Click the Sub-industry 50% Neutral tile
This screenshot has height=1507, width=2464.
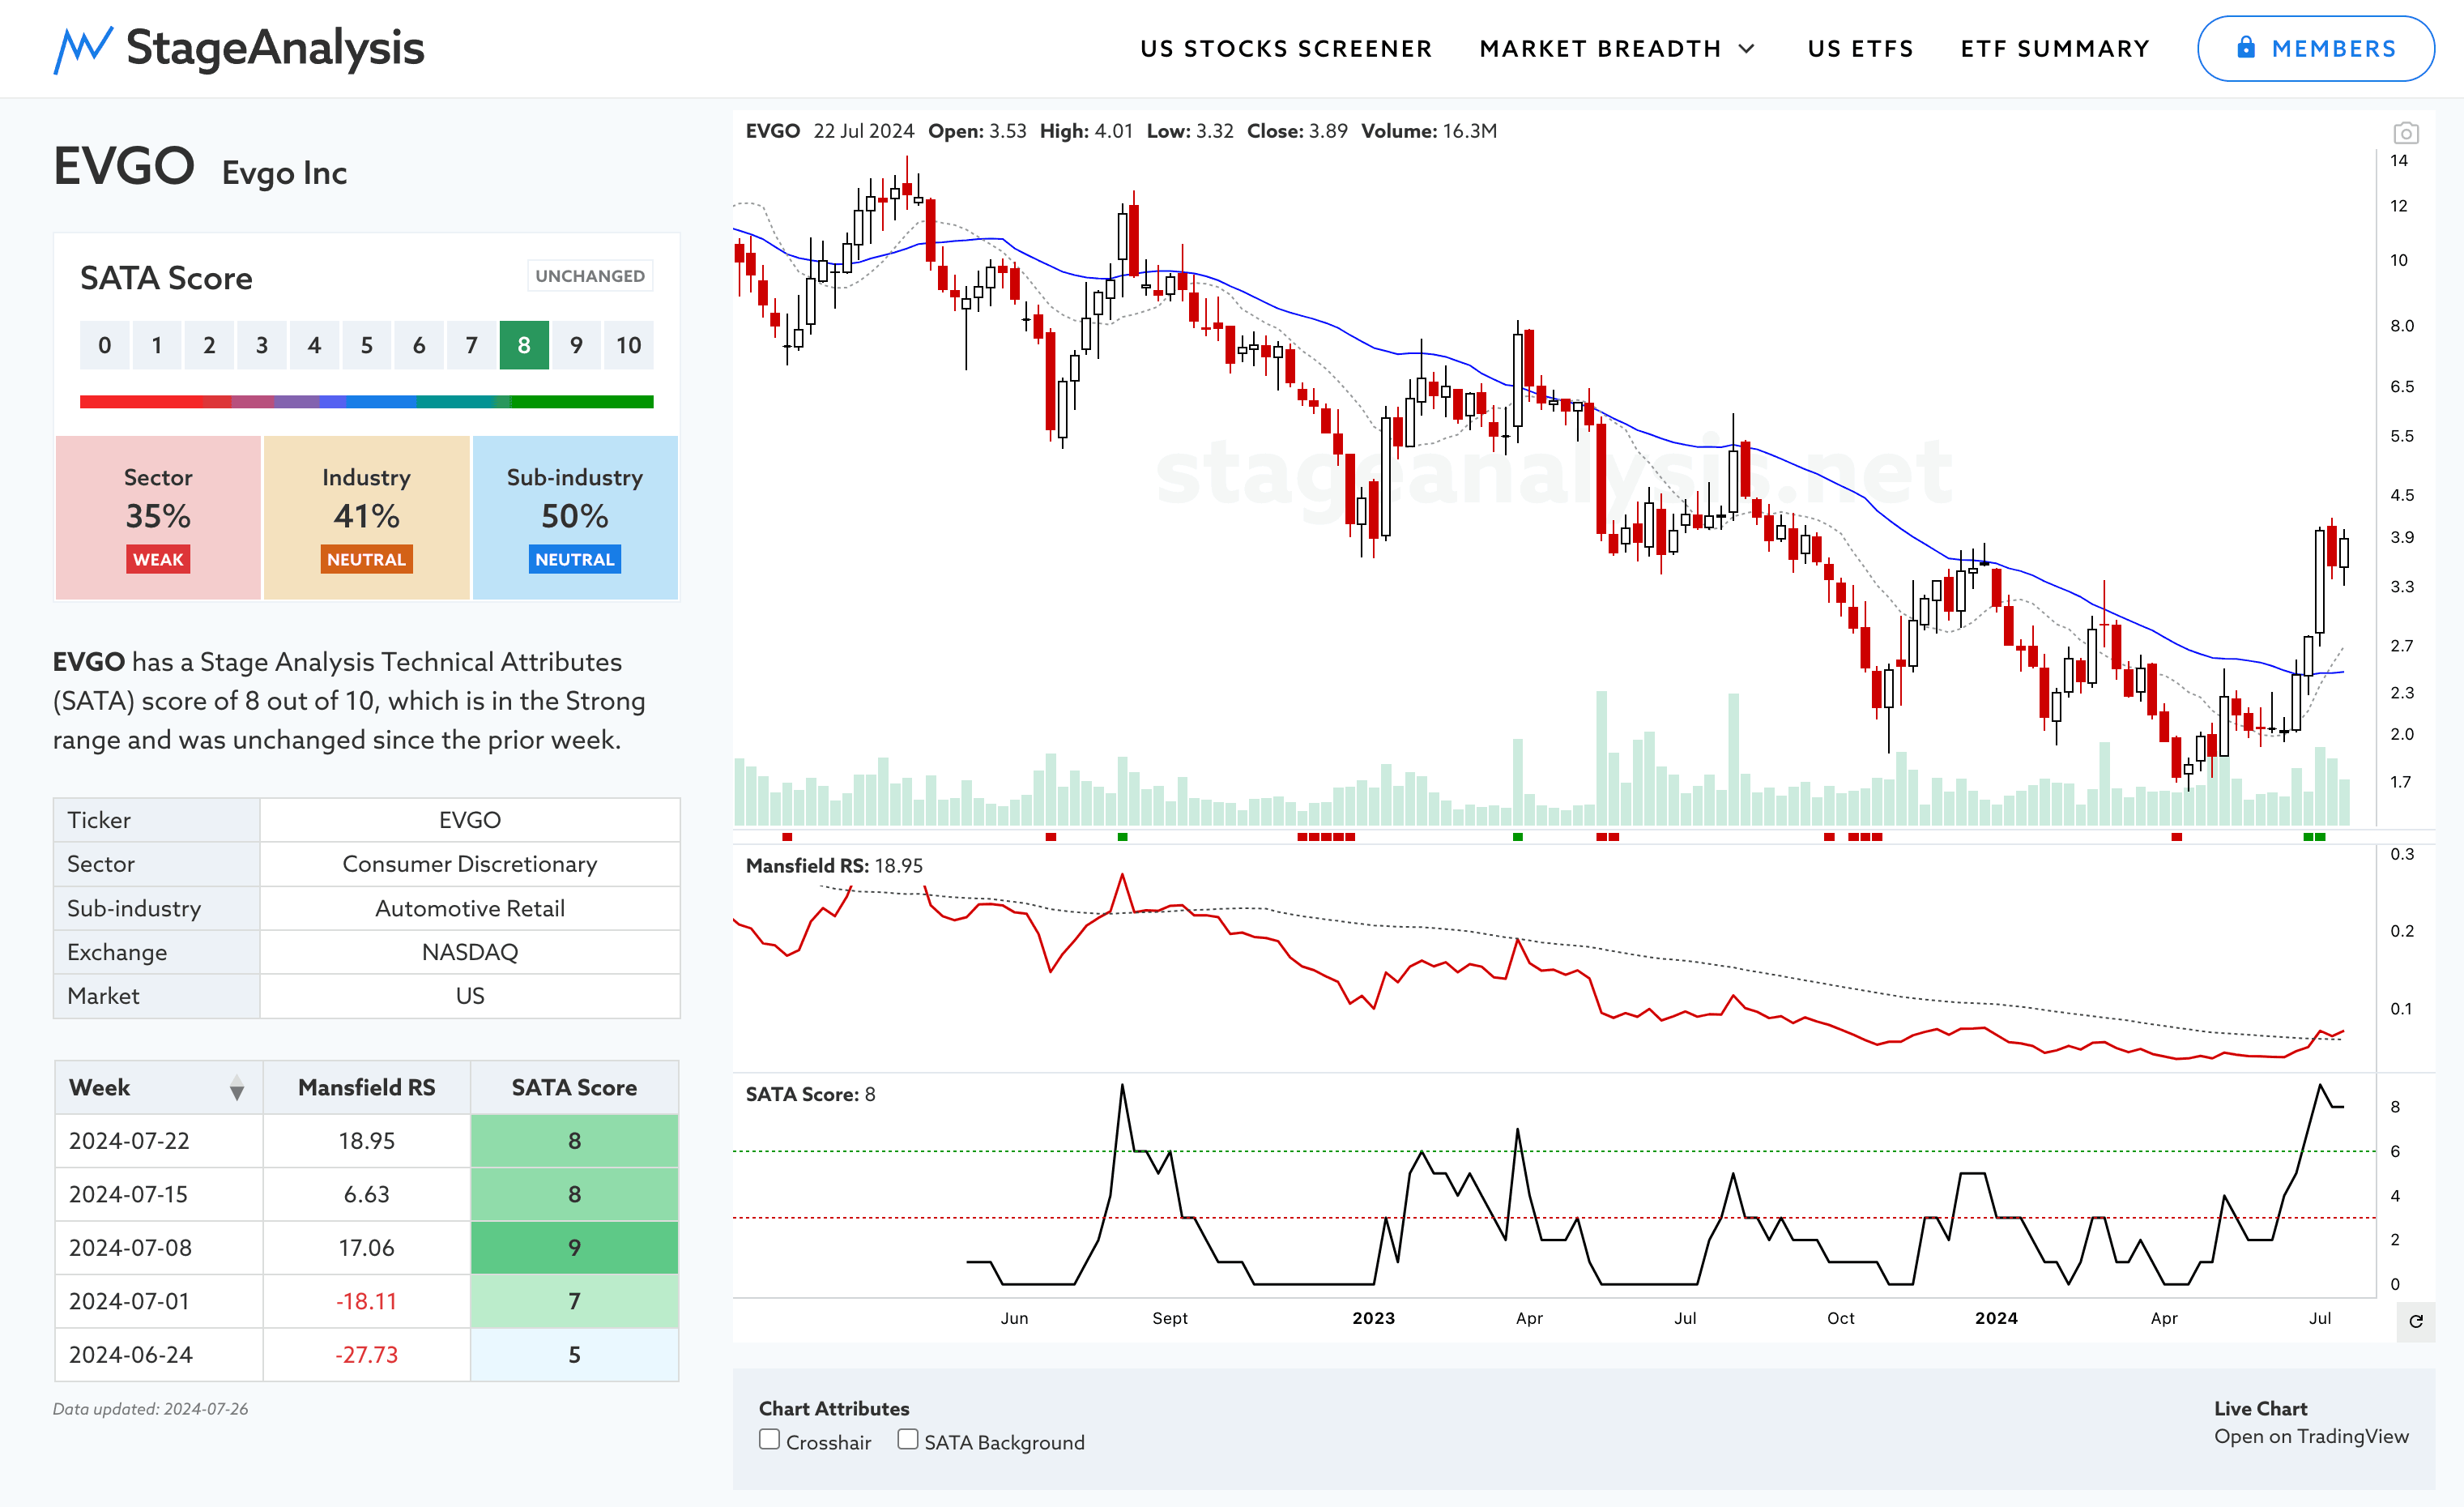575,517
